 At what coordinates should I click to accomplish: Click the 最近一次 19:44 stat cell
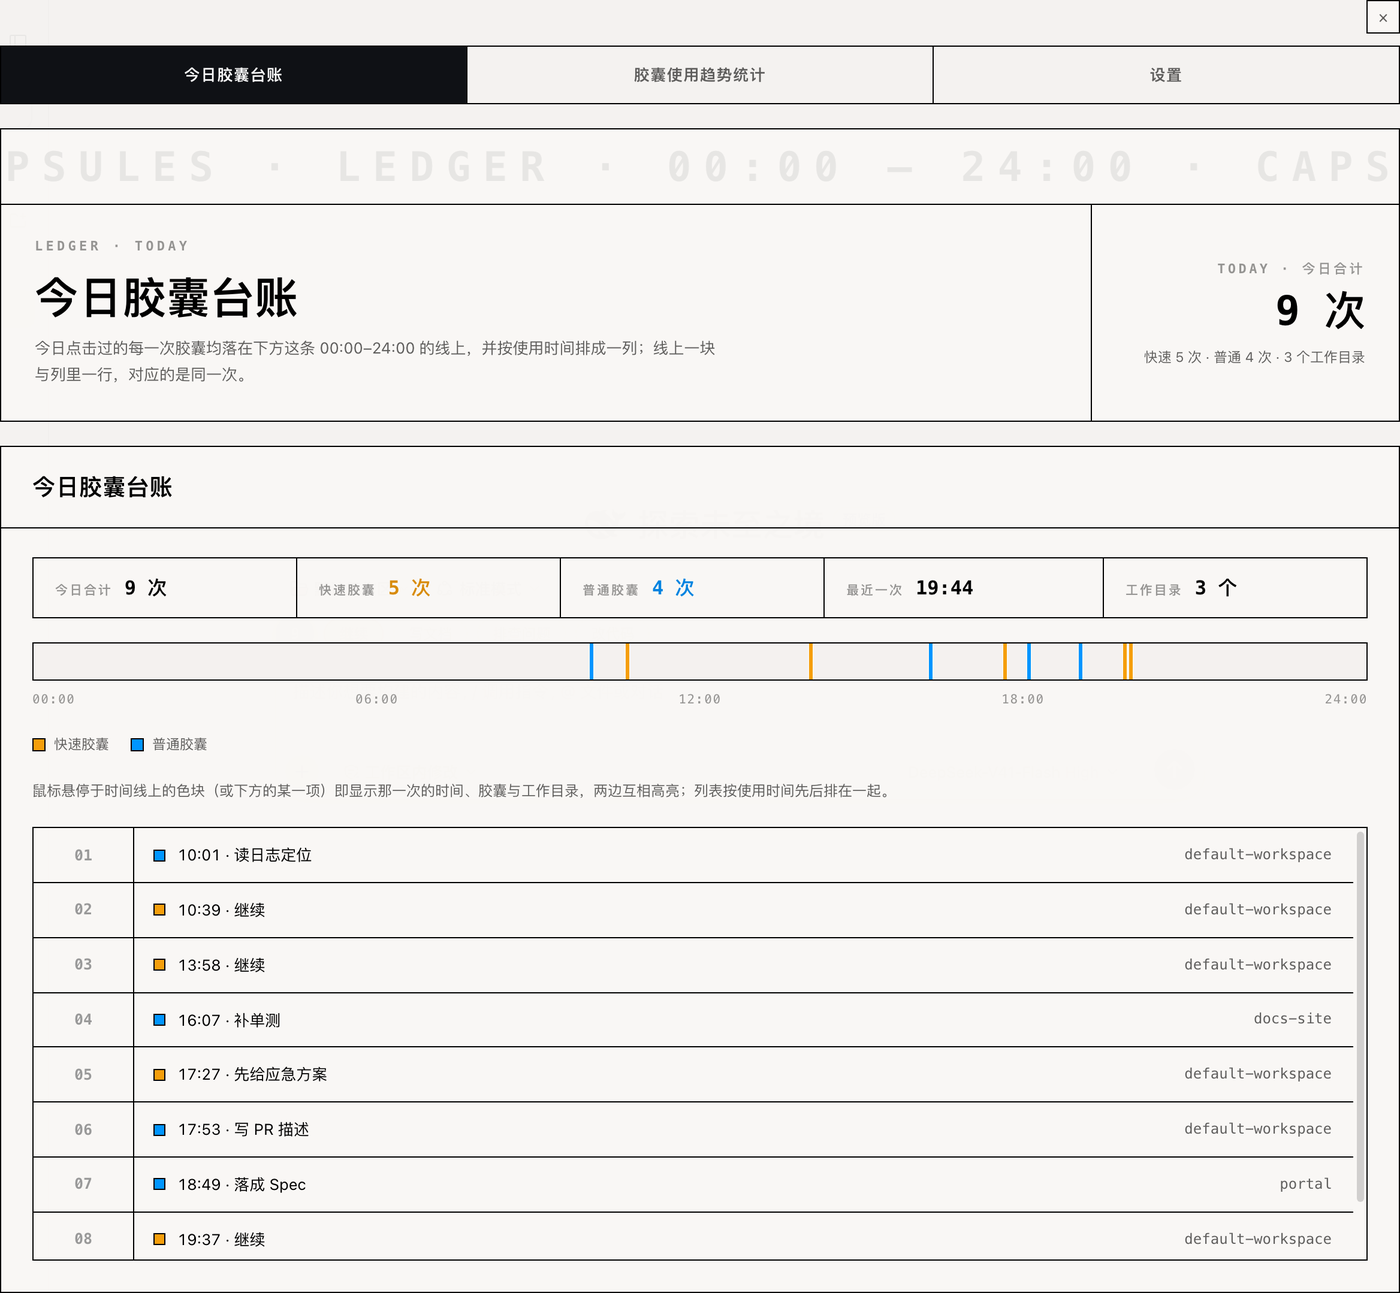[964, 588]
